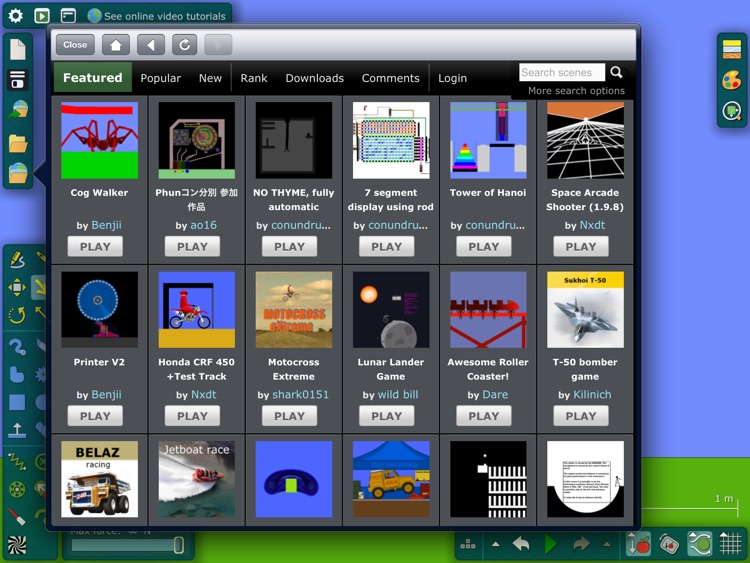Create a new scene with the blank page icon
The height and width of the screenshot is (563, 750).
pyautogui.click(x=18, y=49)
